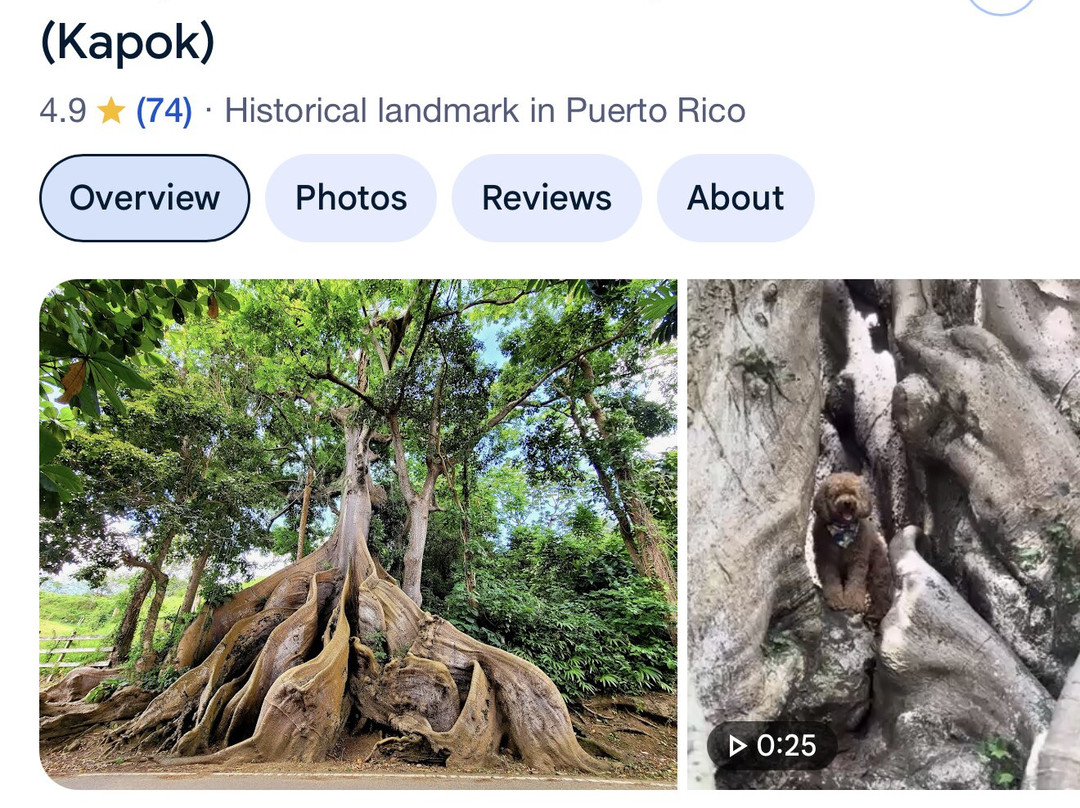Viewport: 1080px width, 808px height.
Task: Switch to the Overview tab
Action: tap(144, 198)
